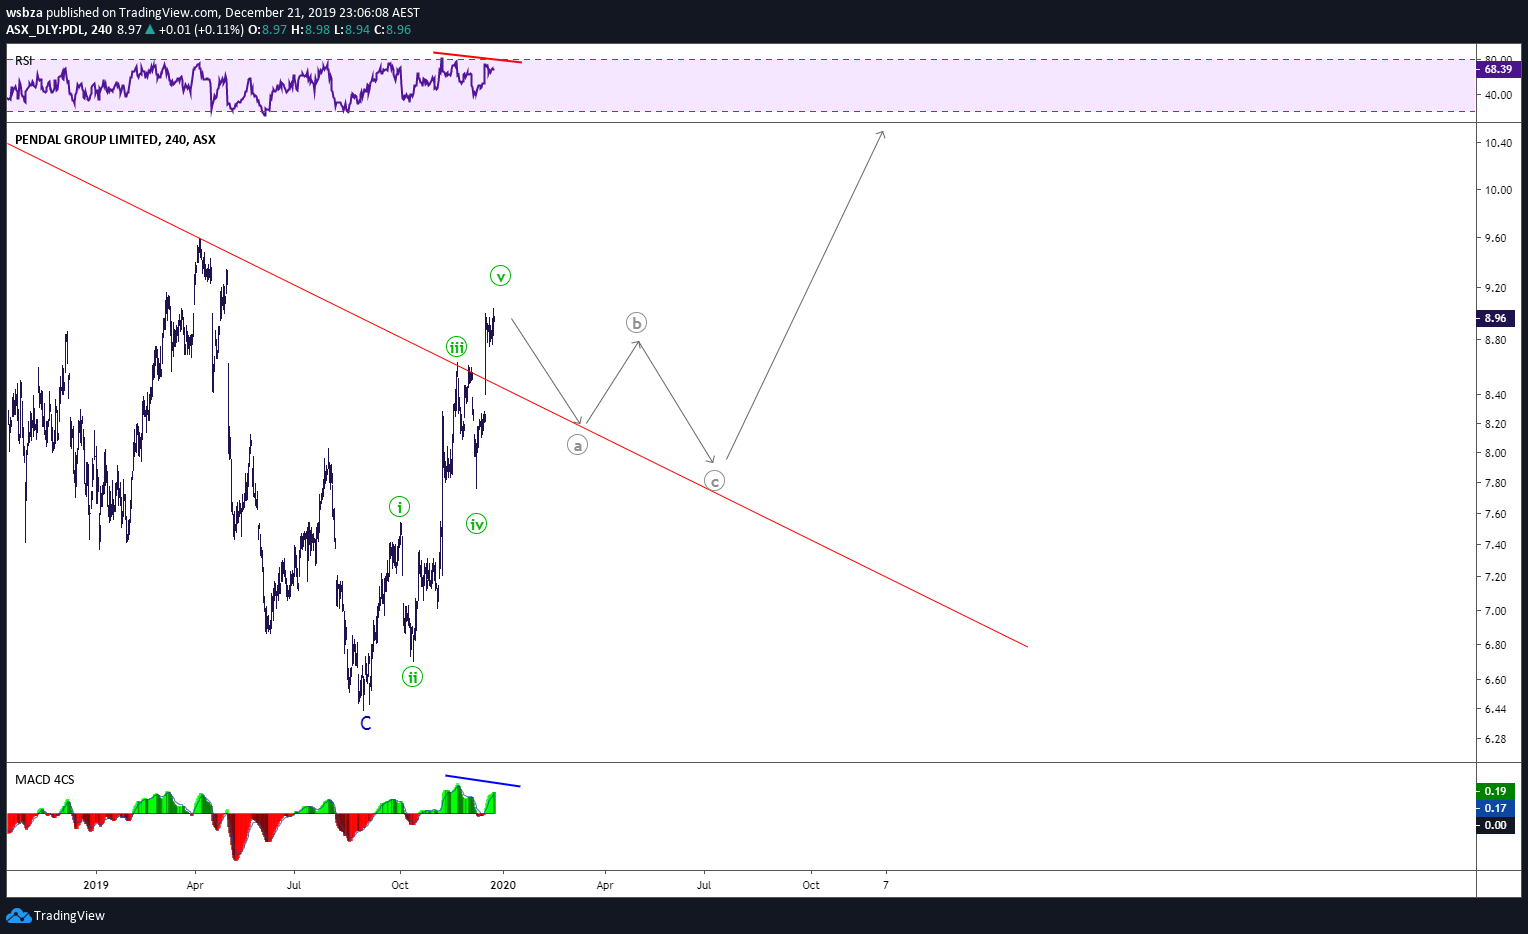Click the Apr label right after 2019
Viewport: 1528px width, 934px height.
(x=195, y=885)
